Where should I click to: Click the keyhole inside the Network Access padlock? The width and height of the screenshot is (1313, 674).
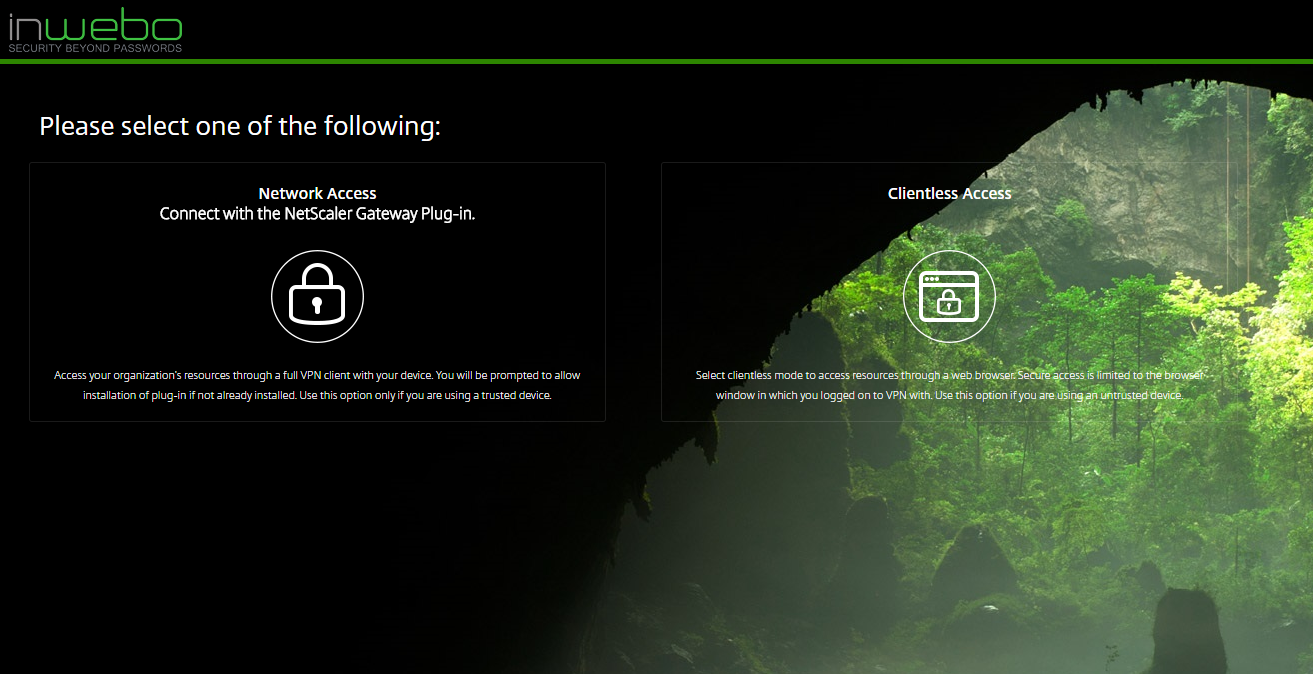tap(317, 304)
